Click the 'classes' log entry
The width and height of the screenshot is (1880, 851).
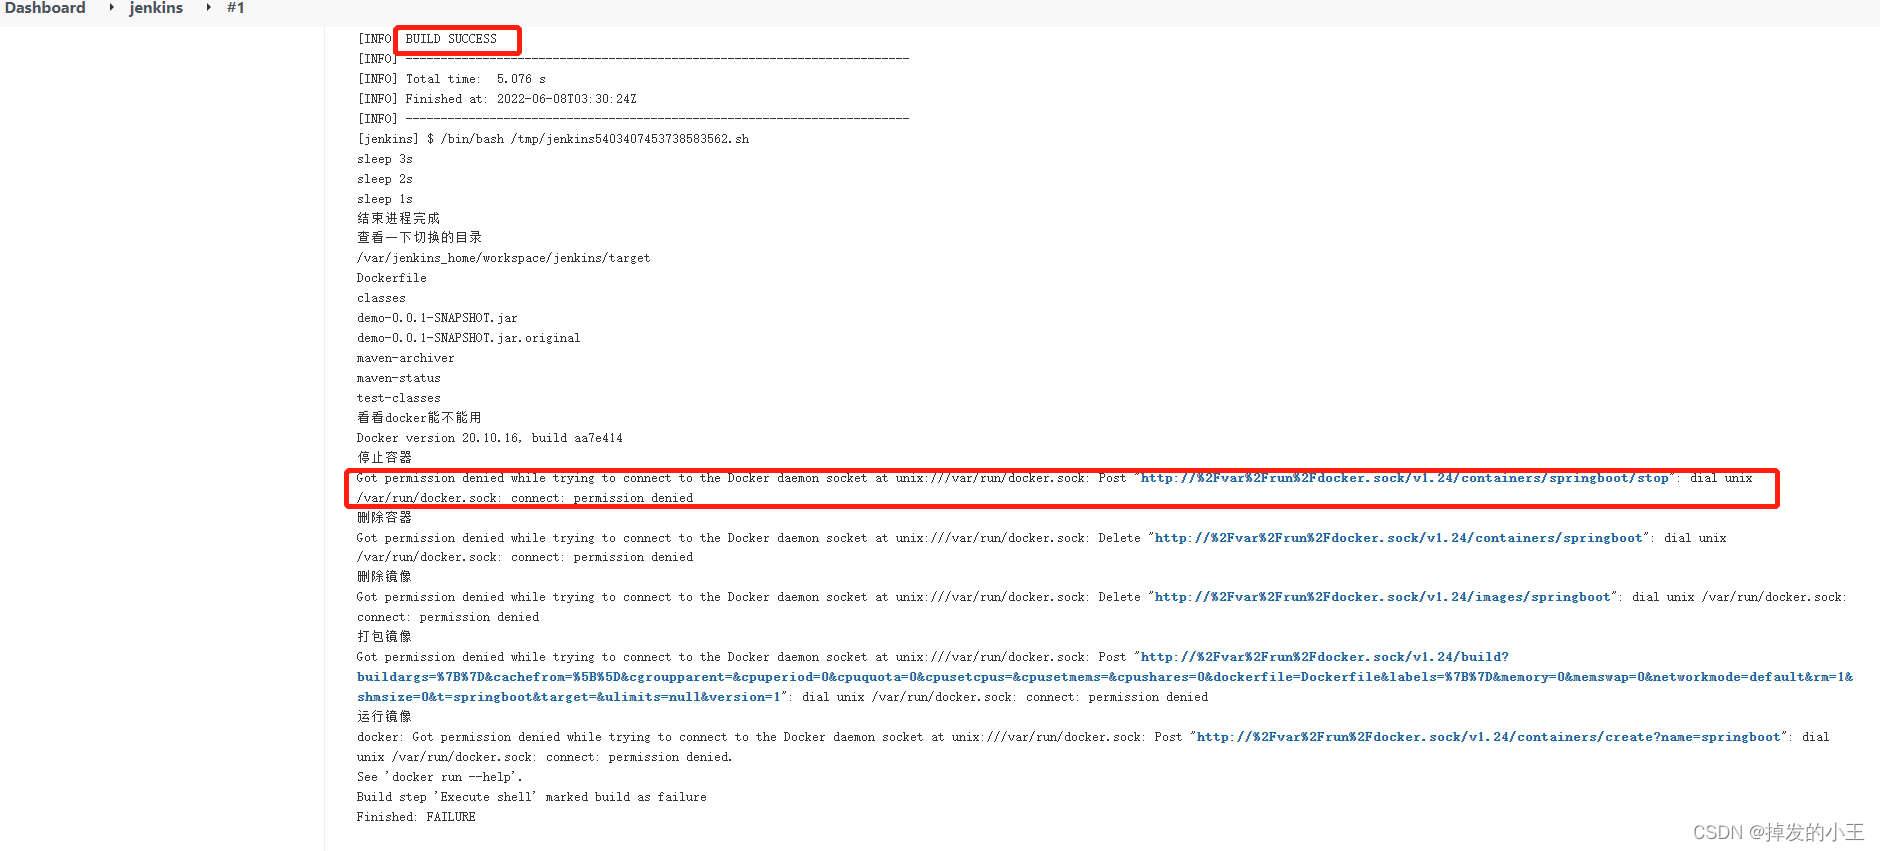coord(382,298)
